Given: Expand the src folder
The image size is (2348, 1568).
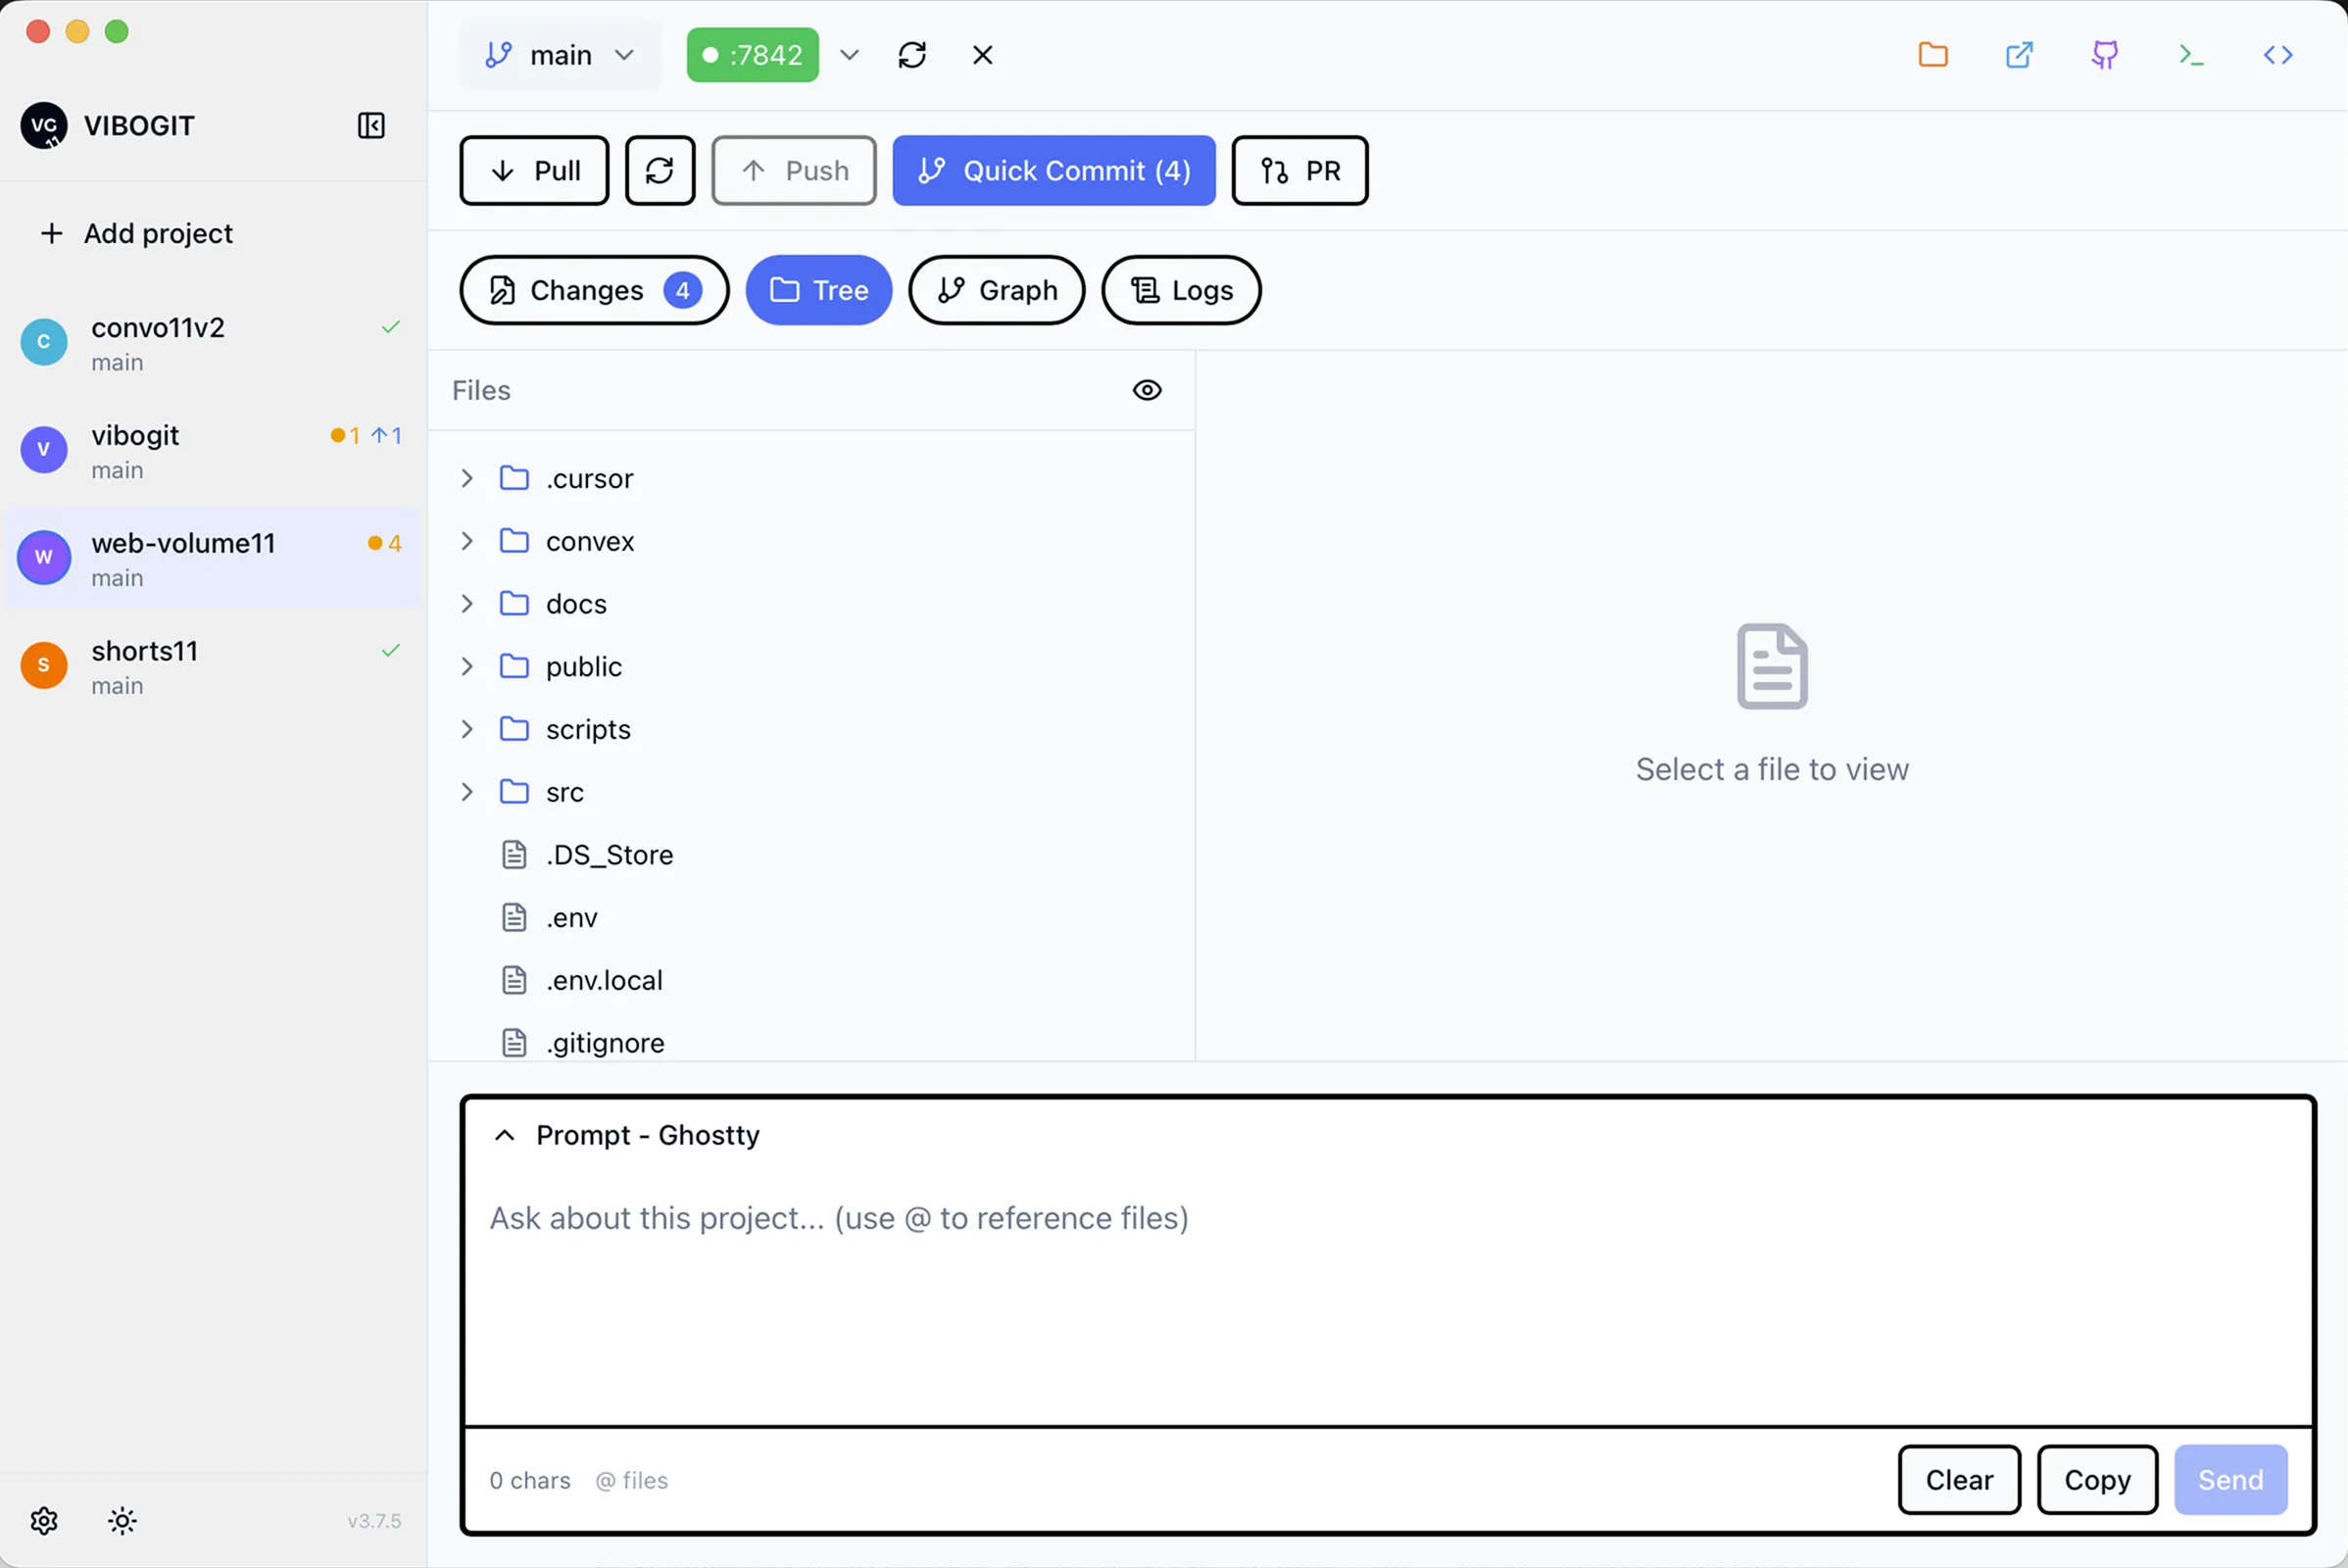Looking at the screenshot, I should point(467,792).
